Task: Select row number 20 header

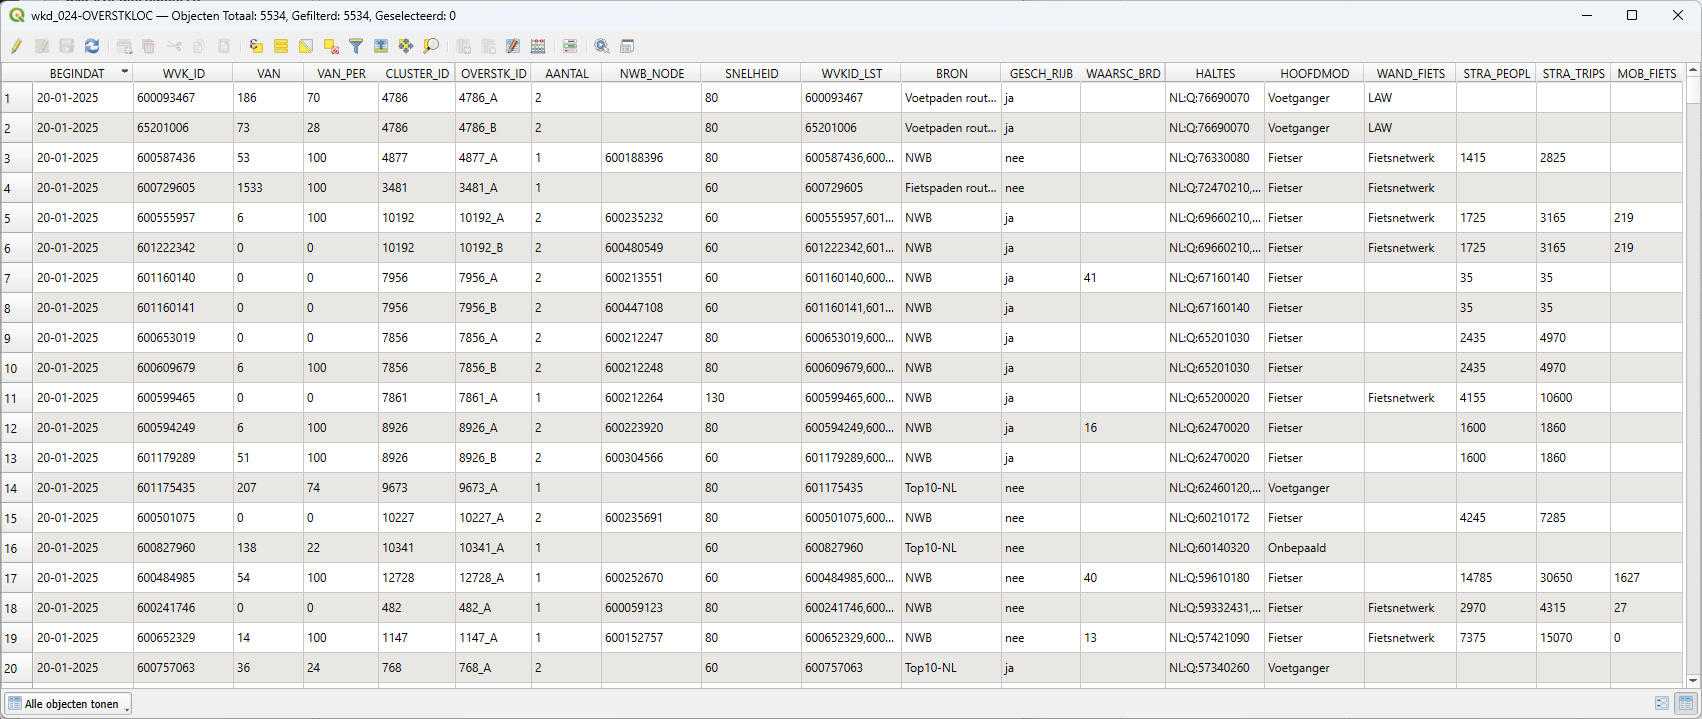Action: (x=17, y=668)
